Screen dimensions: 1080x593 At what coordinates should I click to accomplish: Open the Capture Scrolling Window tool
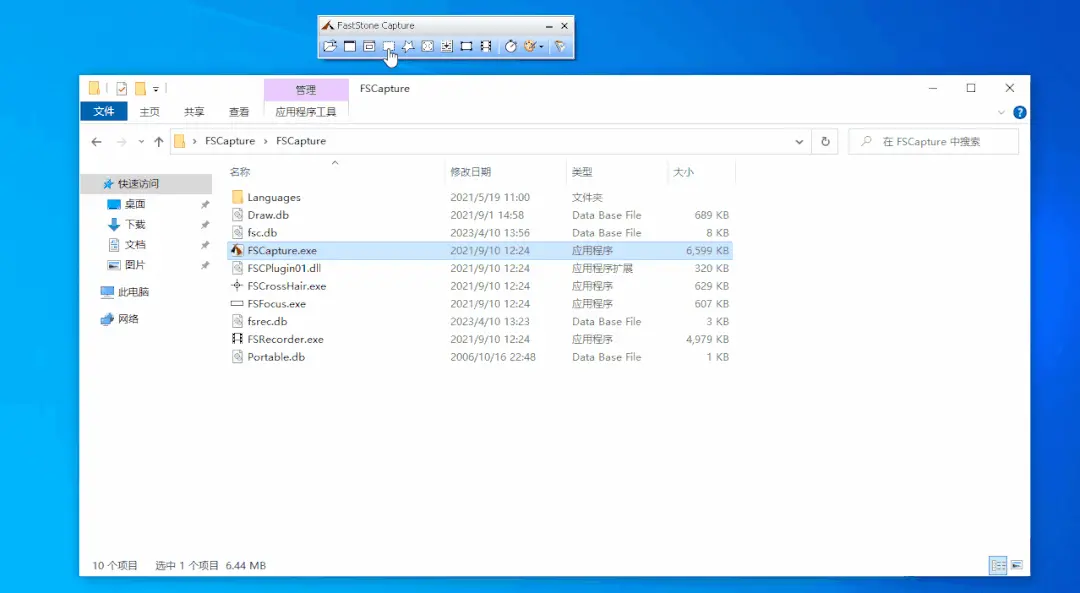(447, 45)
